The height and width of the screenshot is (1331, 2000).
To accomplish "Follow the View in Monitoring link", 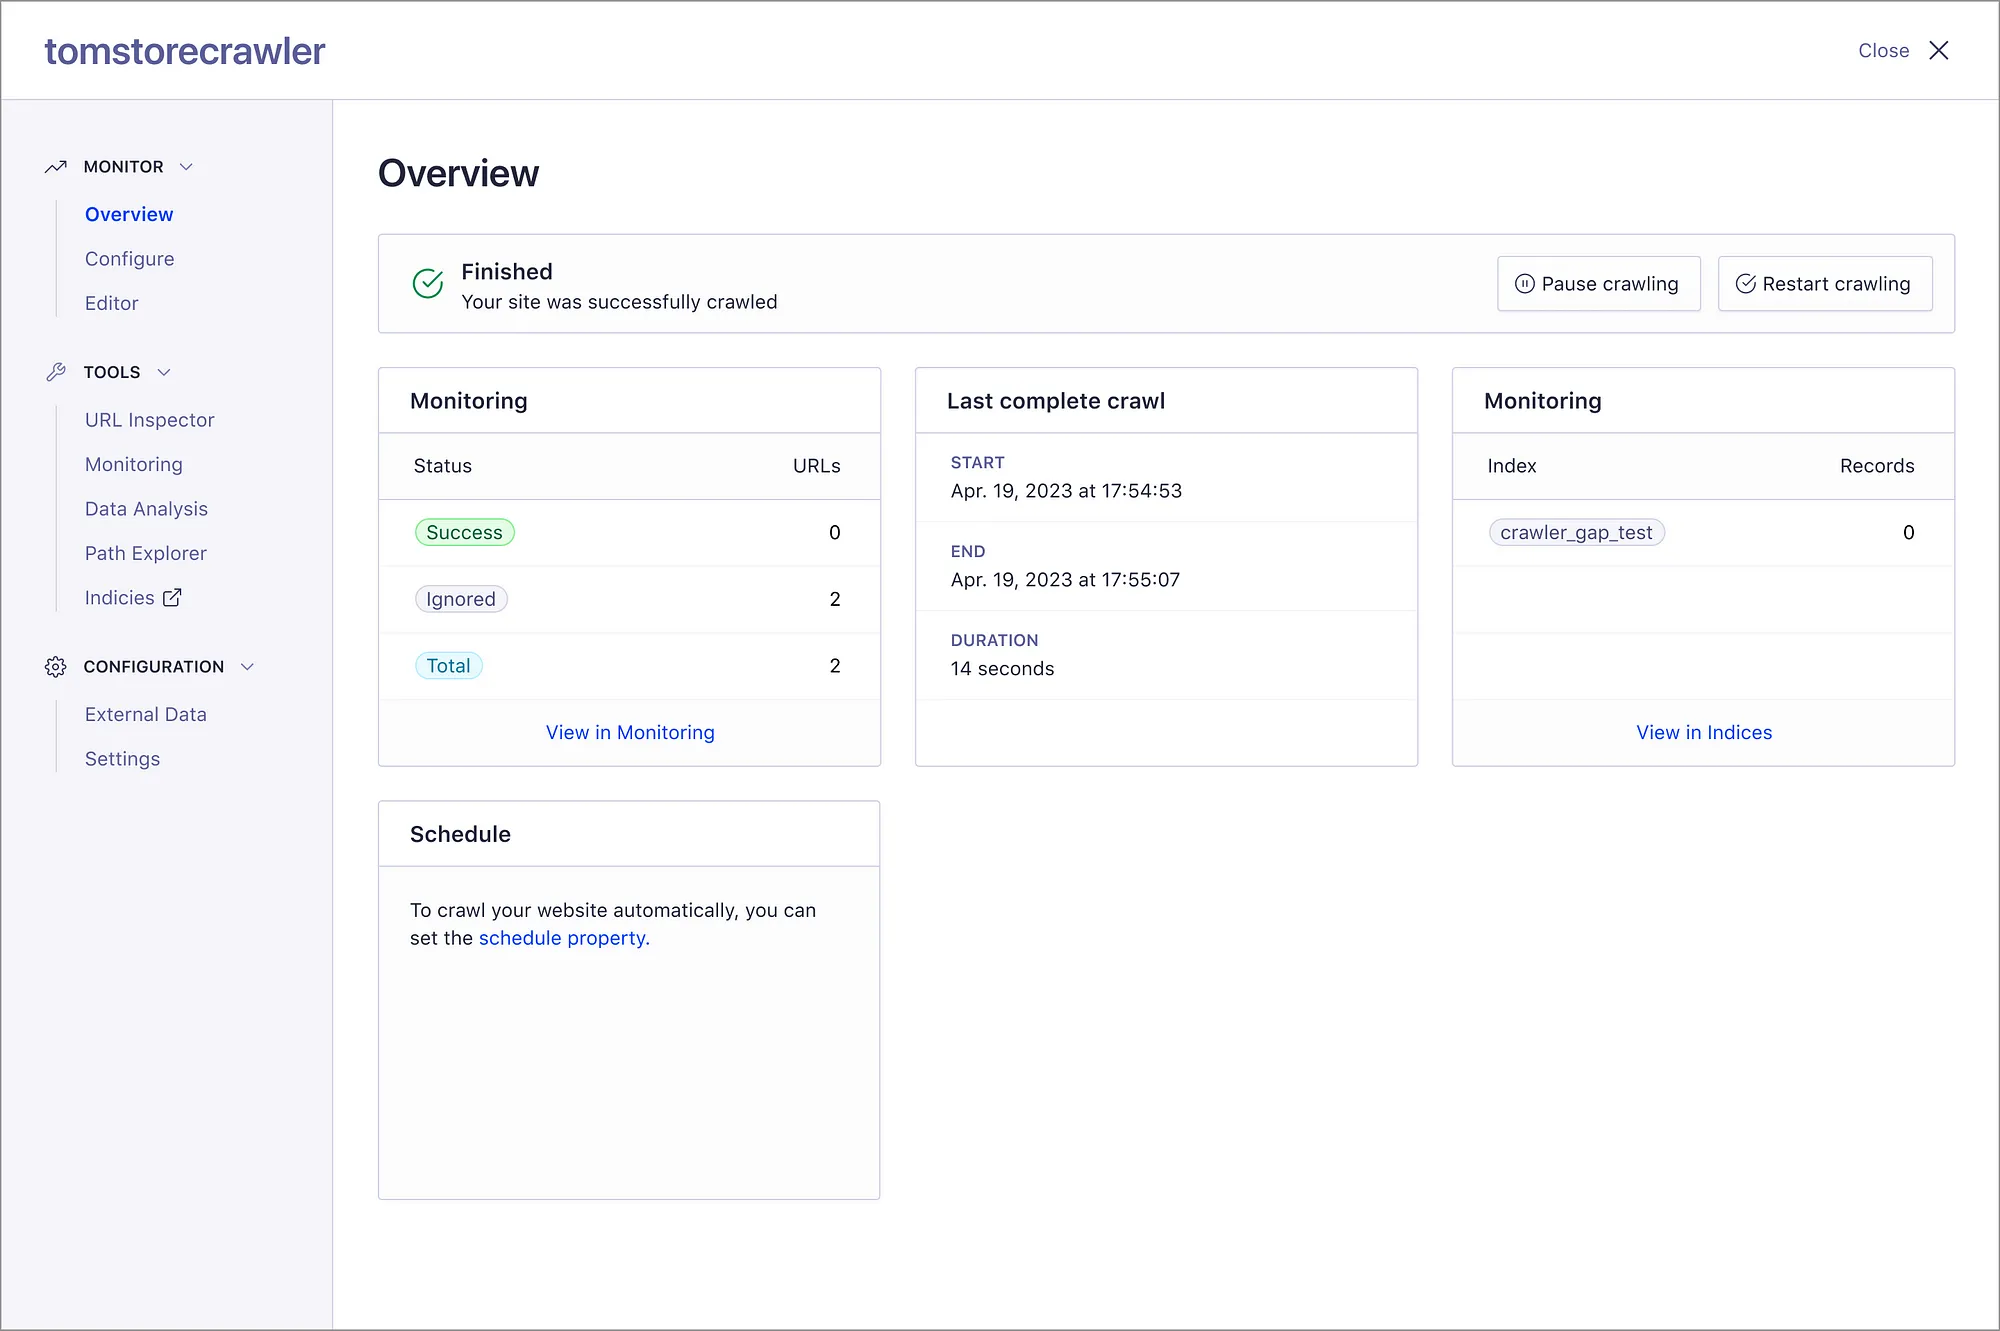I will pyautogui.click(x=630, y=733).
